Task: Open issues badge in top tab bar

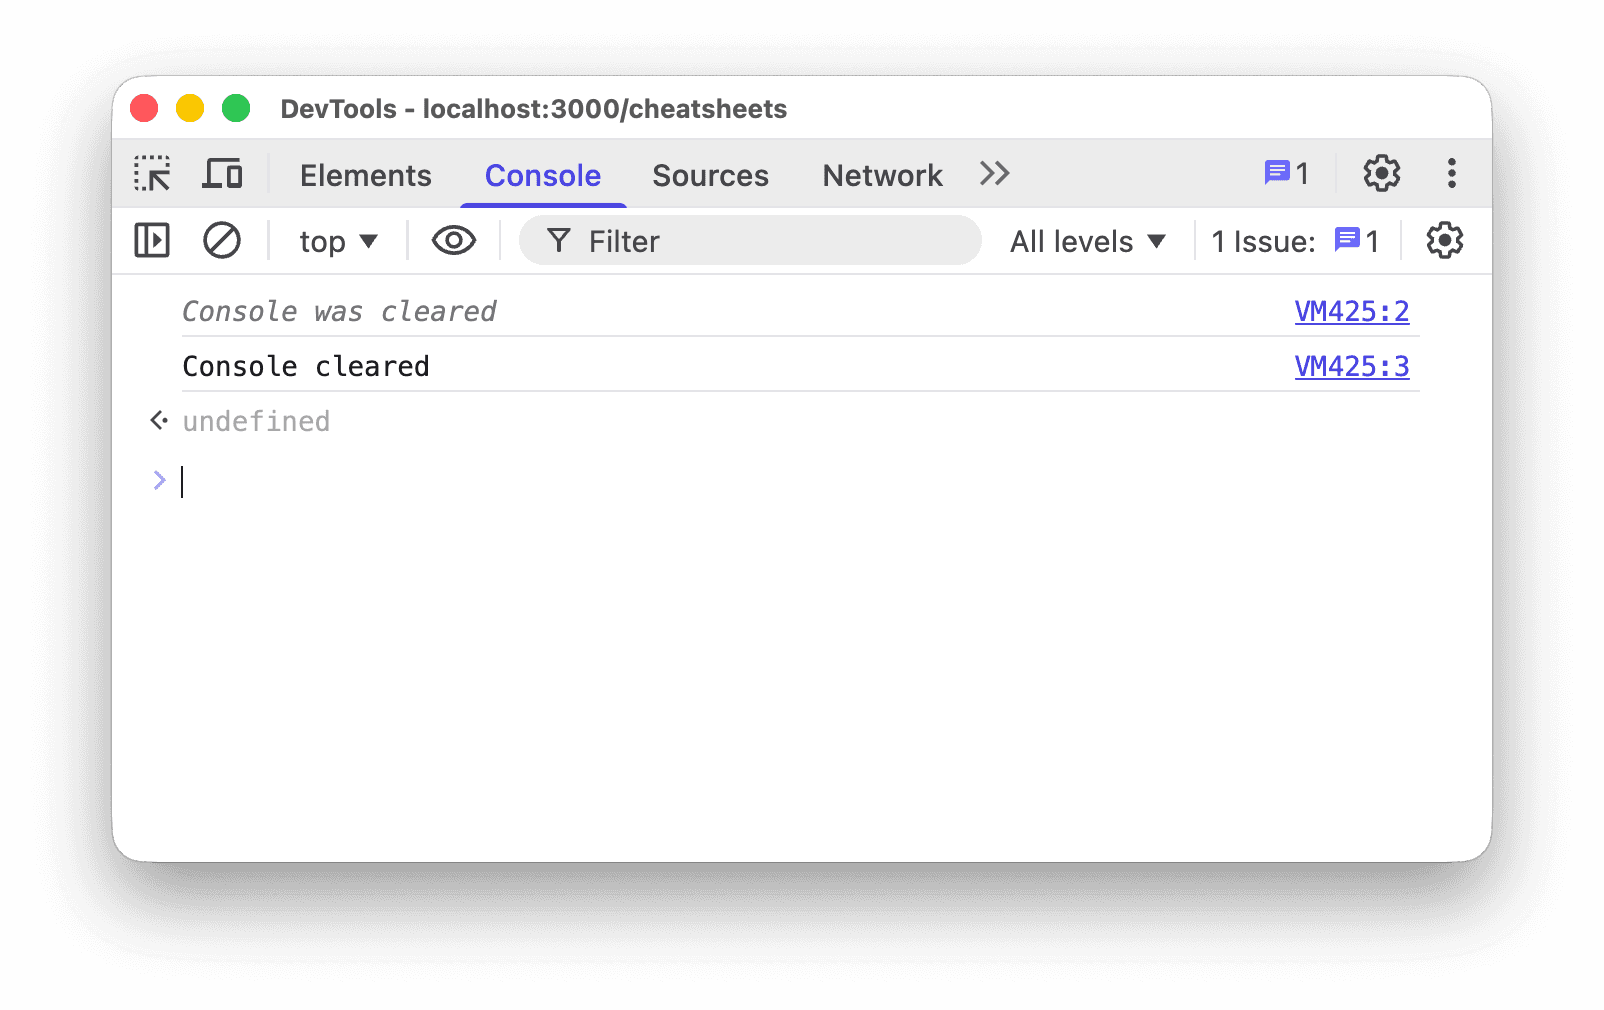Action: coord(1287,174)
